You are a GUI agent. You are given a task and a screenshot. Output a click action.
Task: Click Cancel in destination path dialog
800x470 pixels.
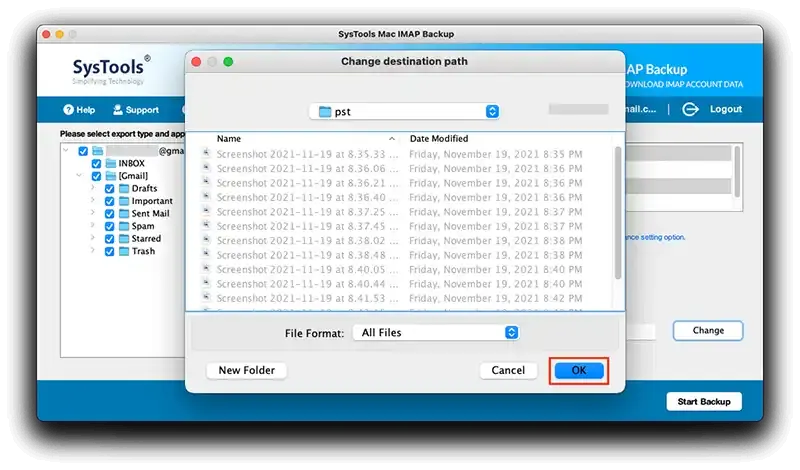[508, 370]
